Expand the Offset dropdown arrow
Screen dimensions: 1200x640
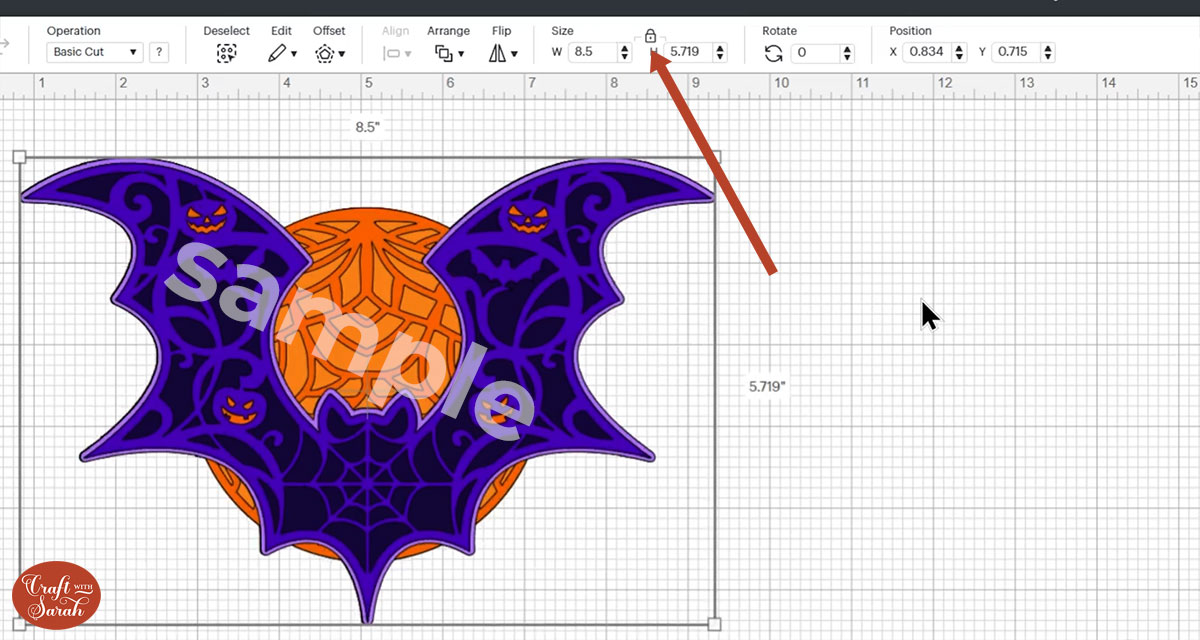pyautogui.click(x=340, y=52)
